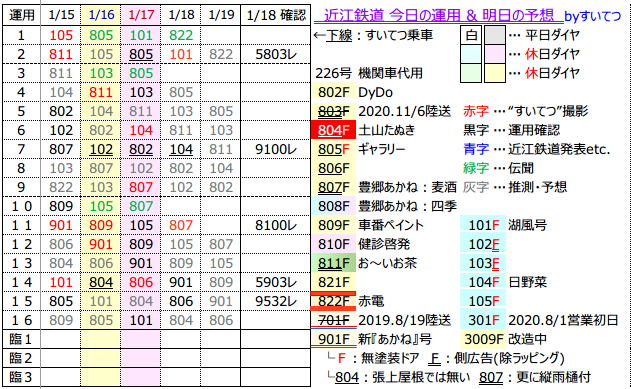Select the 103F legend cell
The image size is (631, 389).
[x=483, y=263]
